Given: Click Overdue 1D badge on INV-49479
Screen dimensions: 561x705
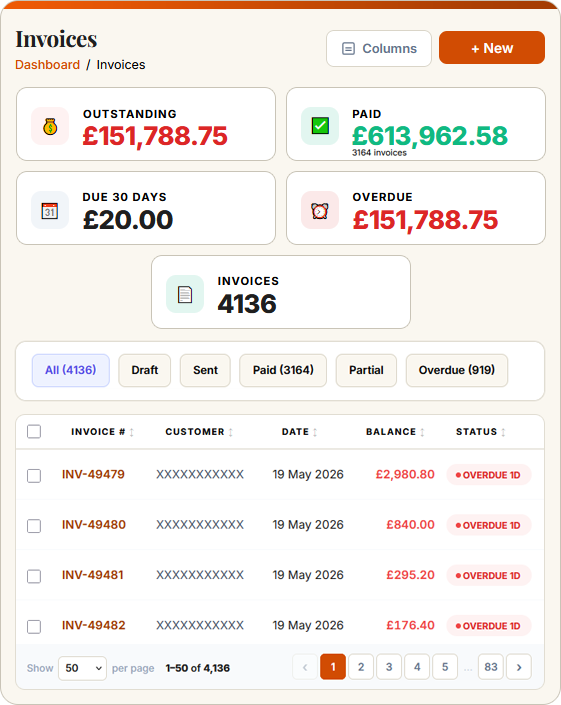Looking at the screenshot, I should (489, 475).
